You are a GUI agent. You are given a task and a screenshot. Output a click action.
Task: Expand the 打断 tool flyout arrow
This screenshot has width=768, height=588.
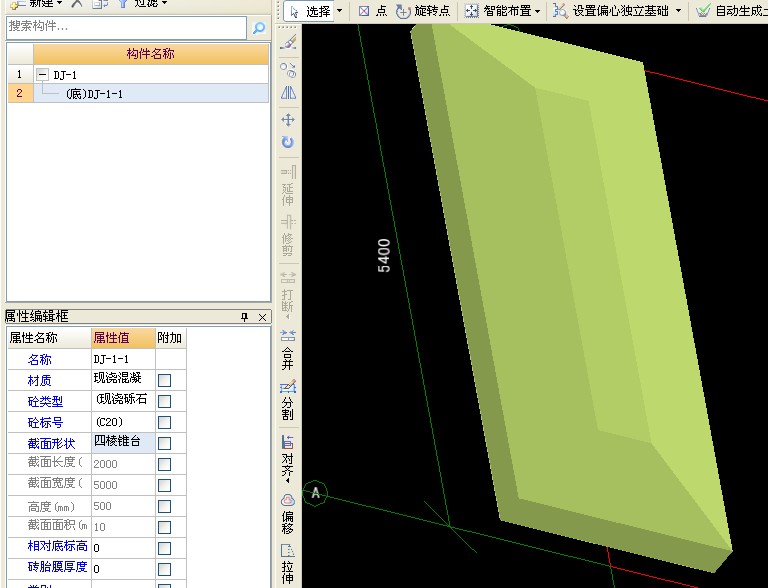(288, 317)
